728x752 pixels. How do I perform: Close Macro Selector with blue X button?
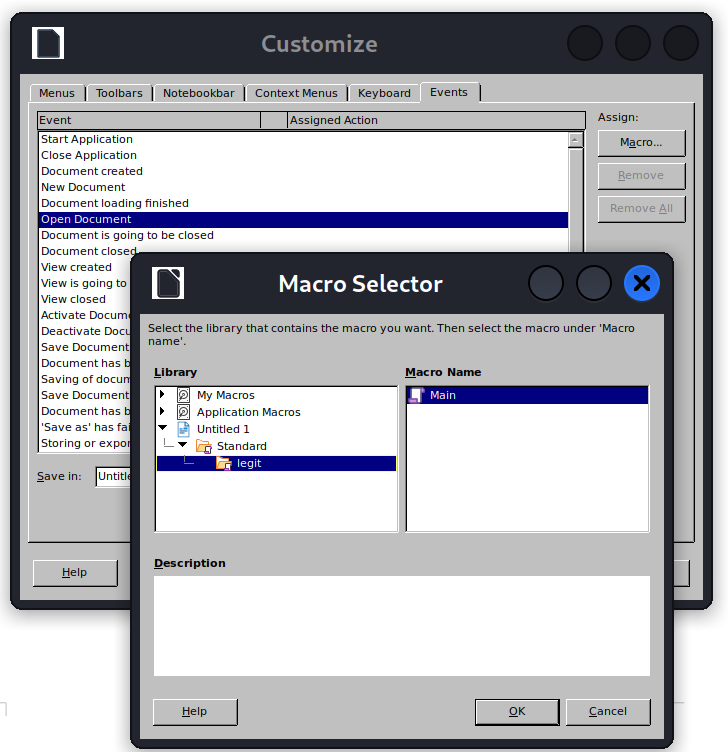pyautogui.click(x=641, y=284)
